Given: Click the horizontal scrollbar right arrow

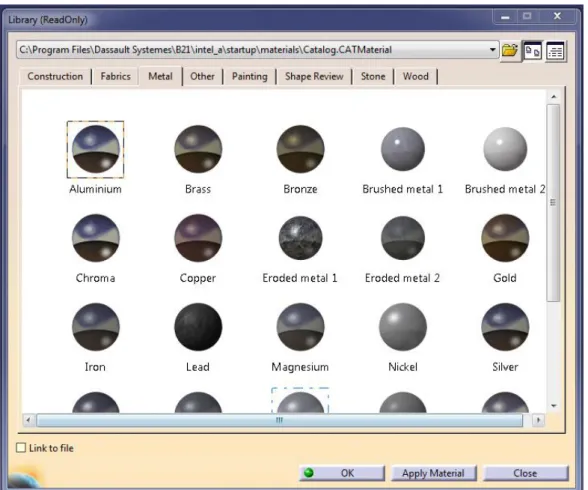Looking at the screenshot, I should coord(538,420).
